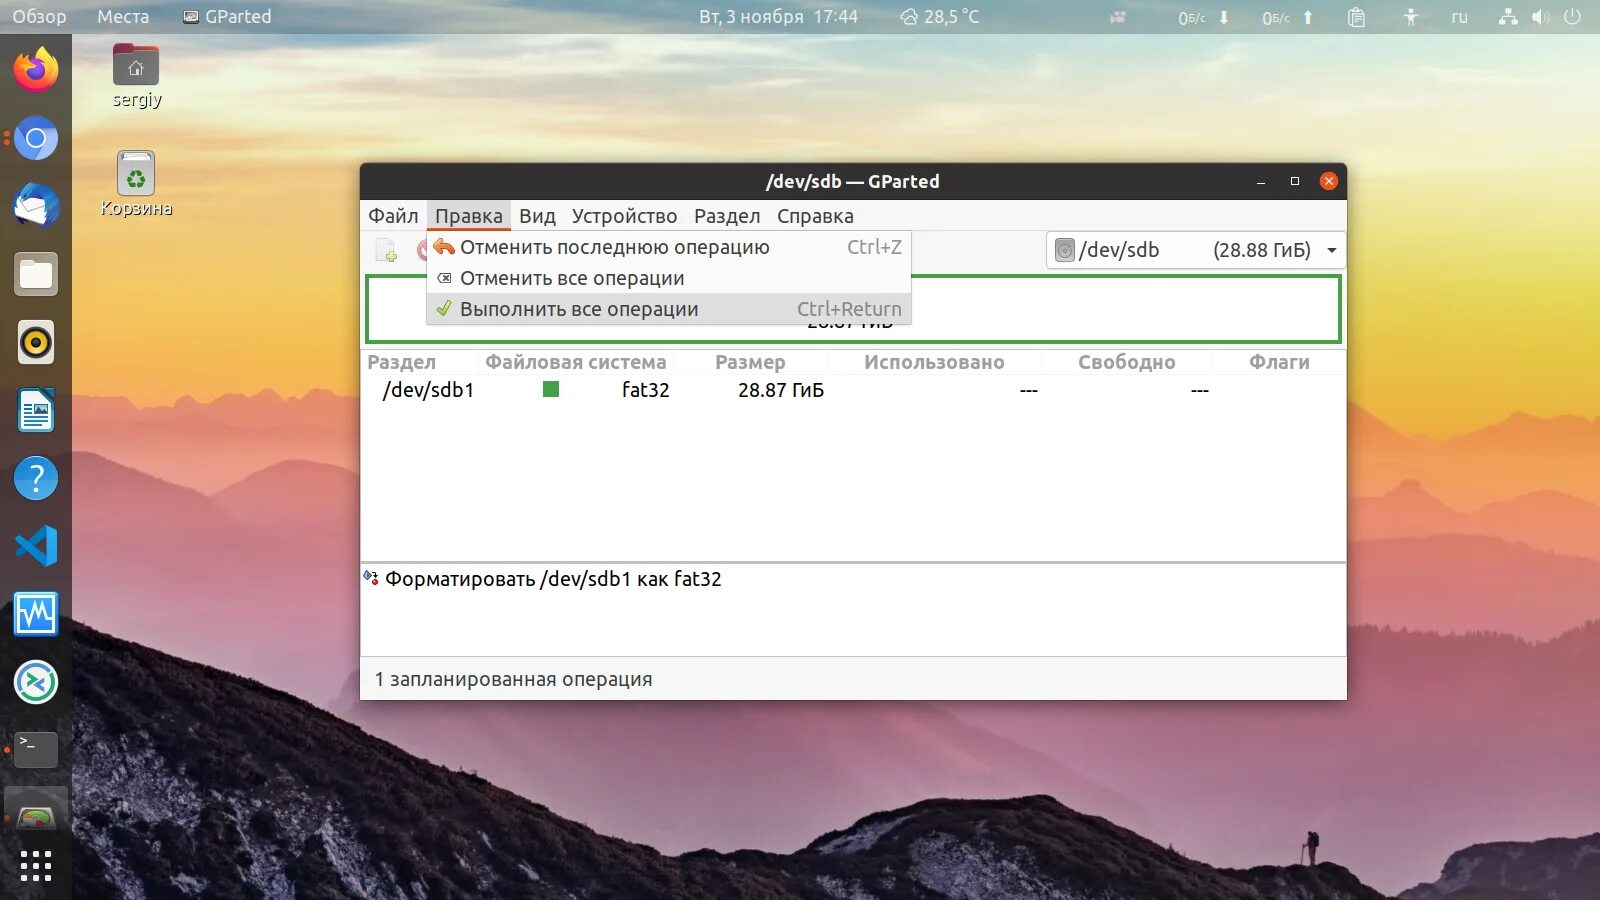
Task: Open the clock and calendar in top bar
Action: pyautogui.click(x=778, y=17)
